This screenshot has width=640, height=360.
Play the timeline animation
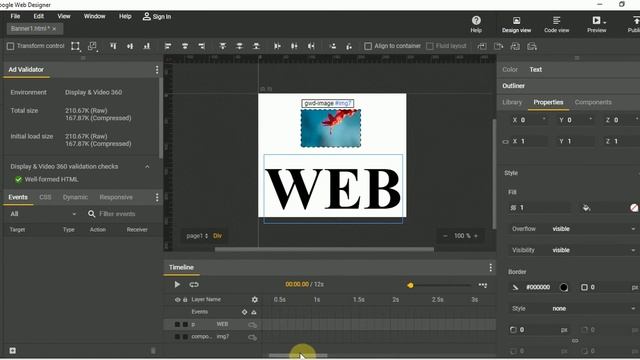pyautogui.click(x=177, y=284)
